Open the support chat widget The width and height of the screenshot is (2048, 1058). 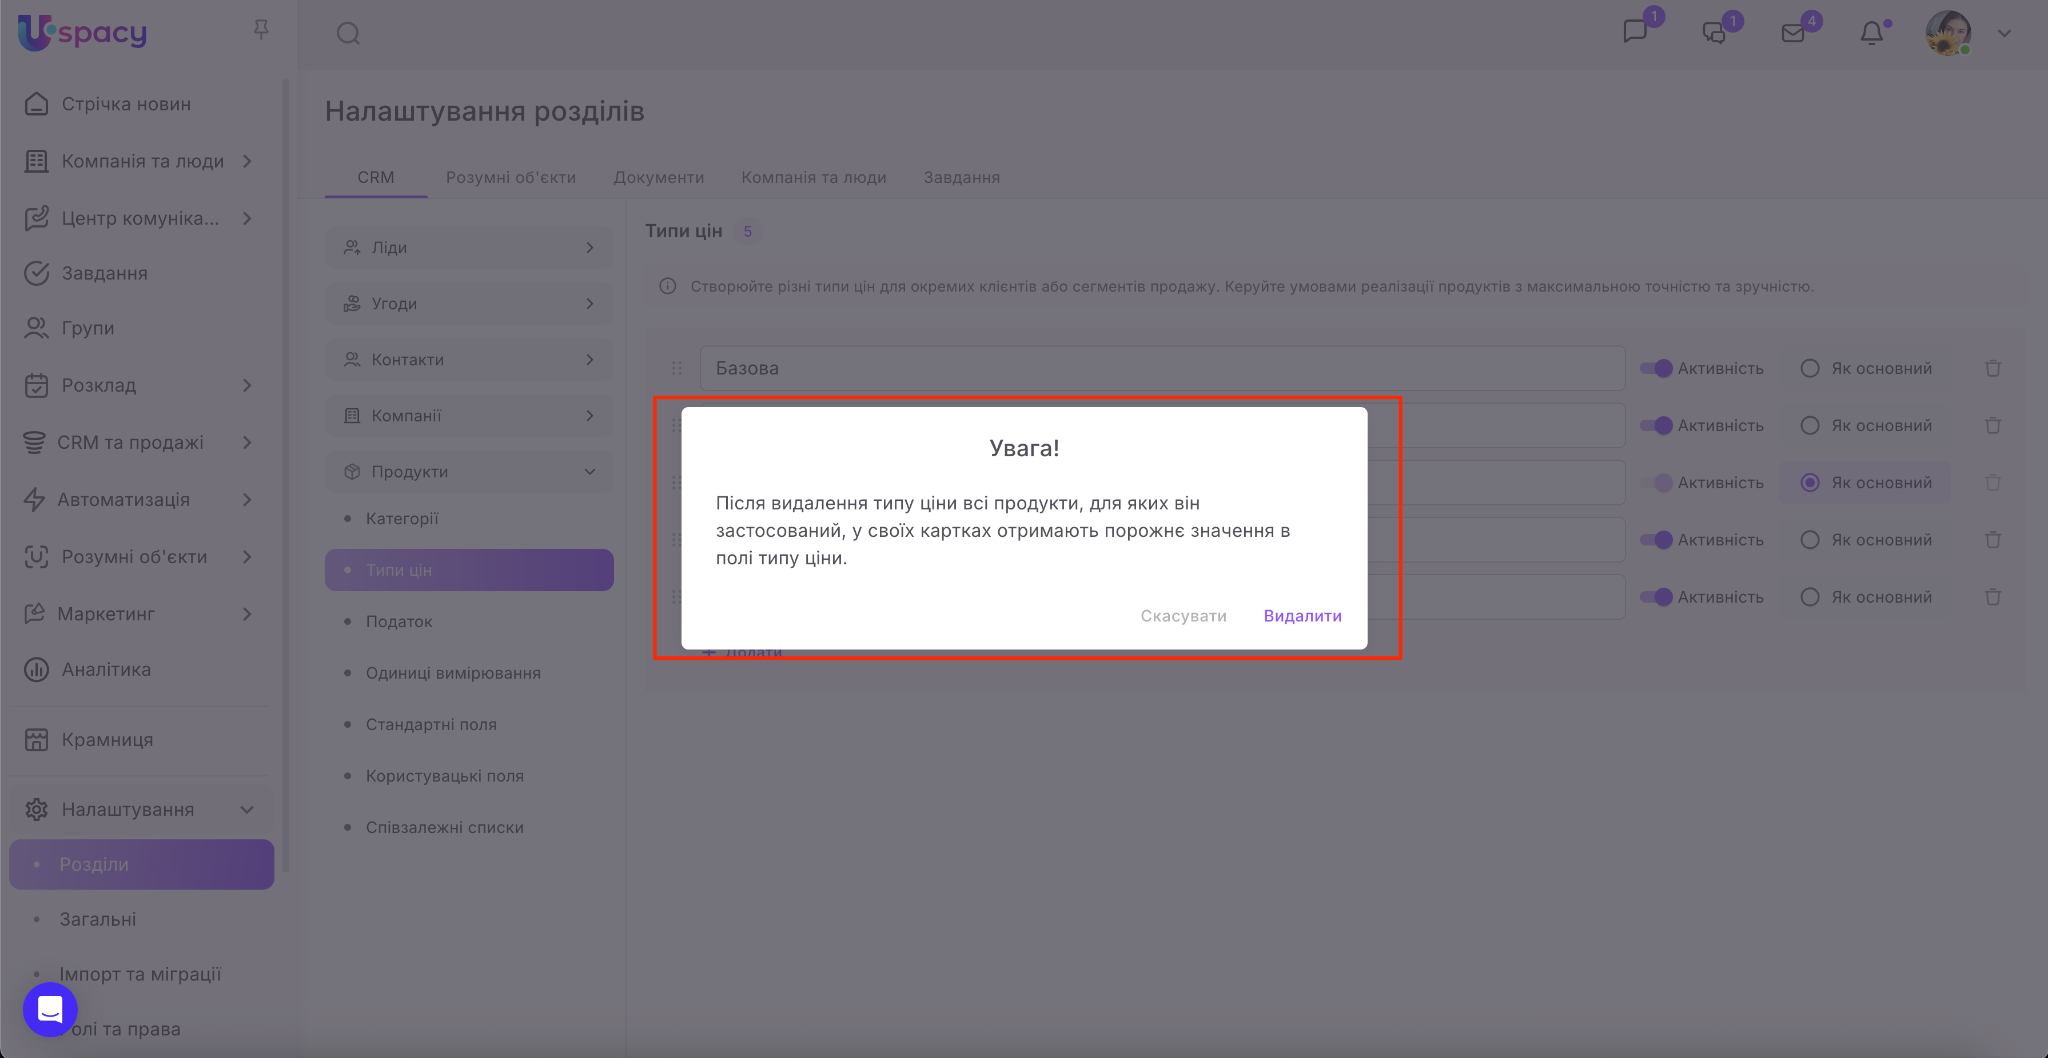(x=50, y=1009)
